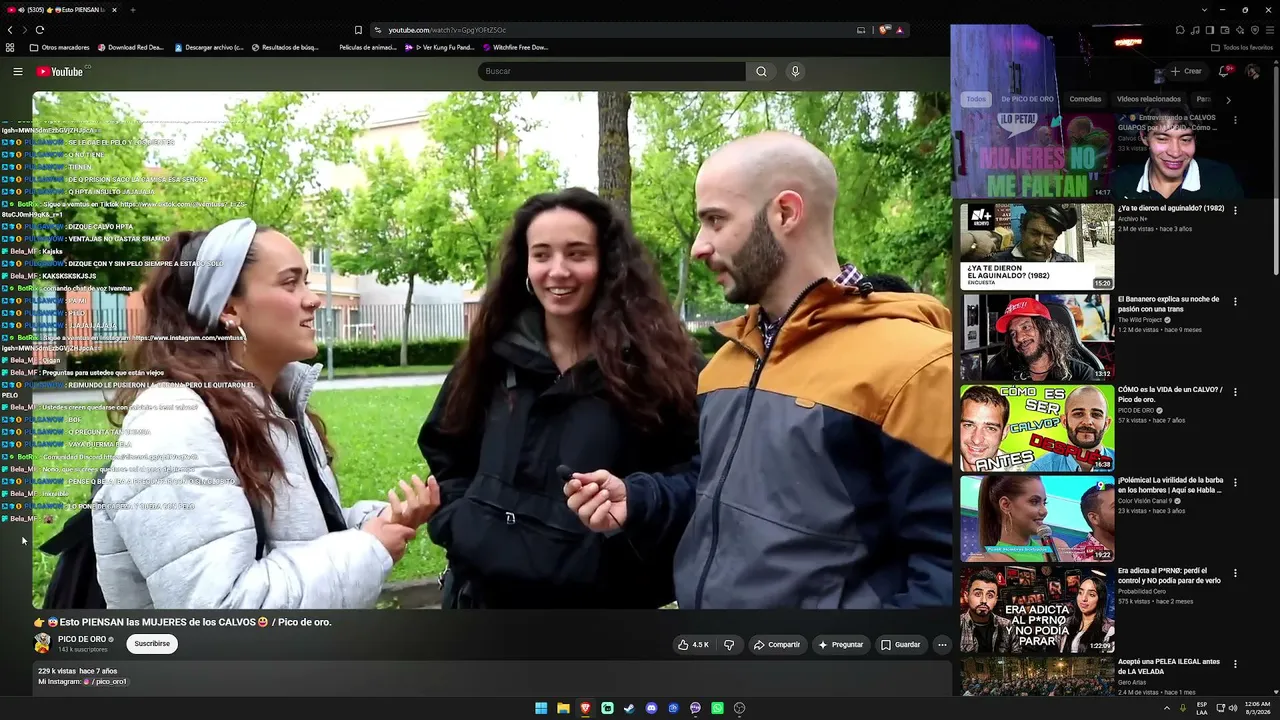
Task: Open Discord from the taskbar
Action: (651, 708)
